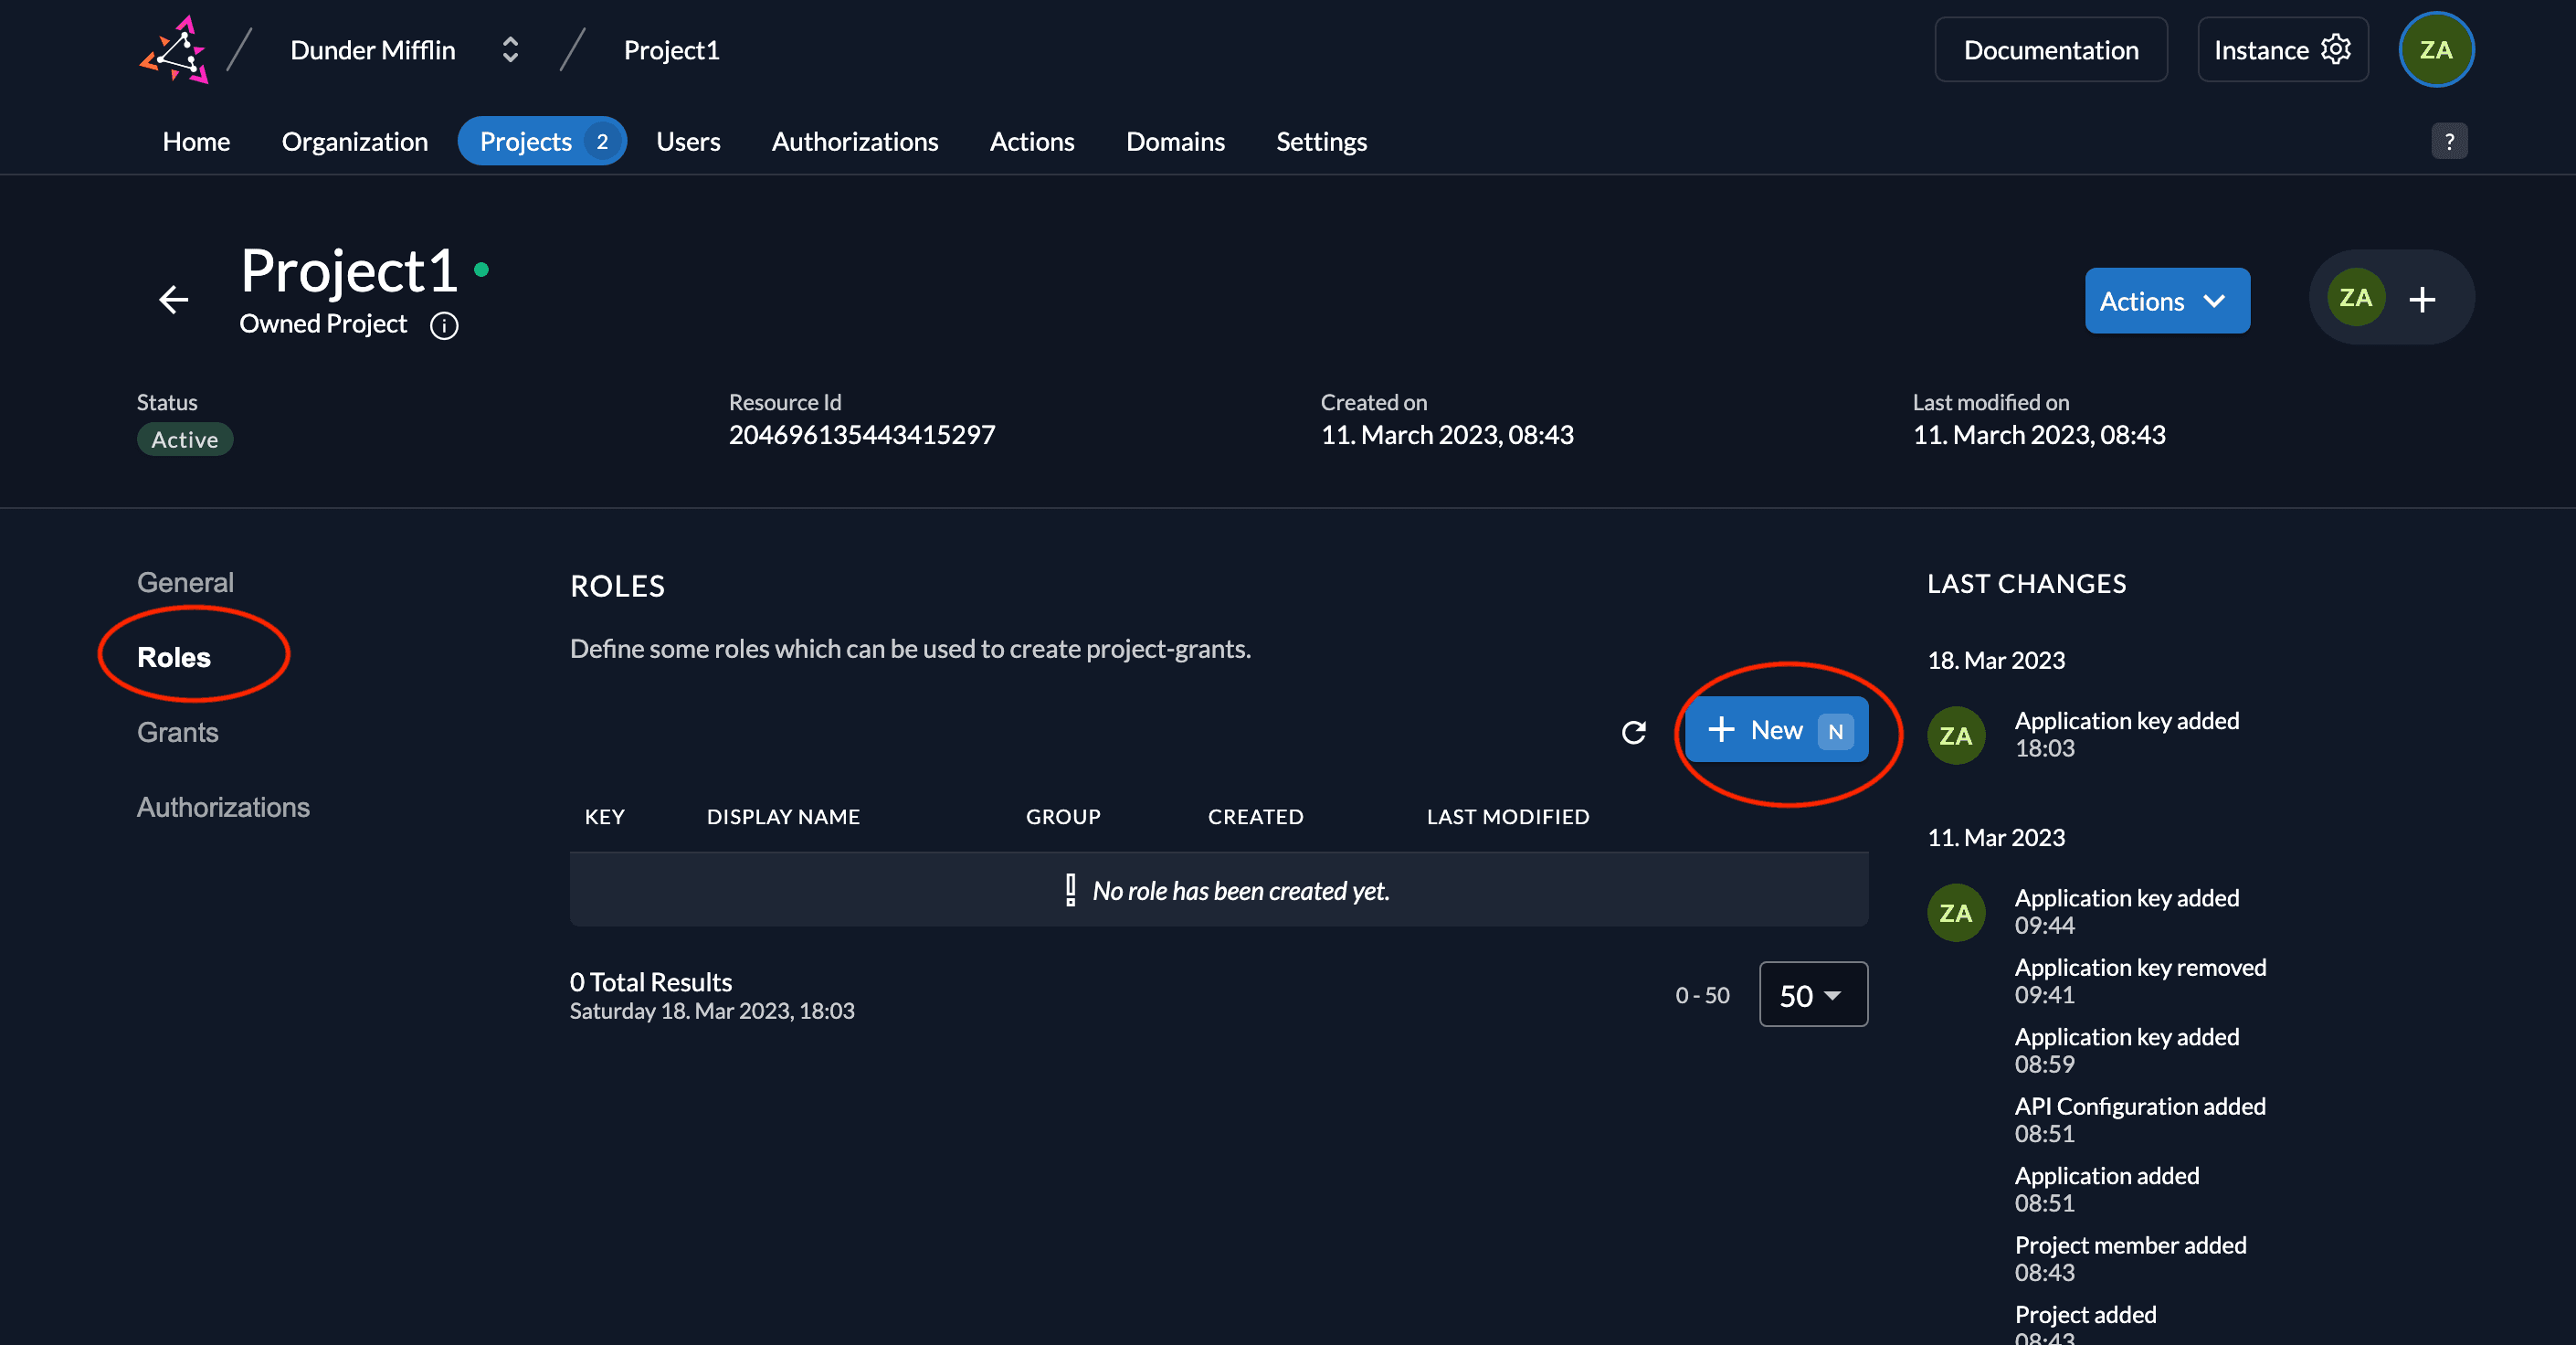Click the Display Name column header
This screenshot has width=2576, height=1345.
coord(782,816)
